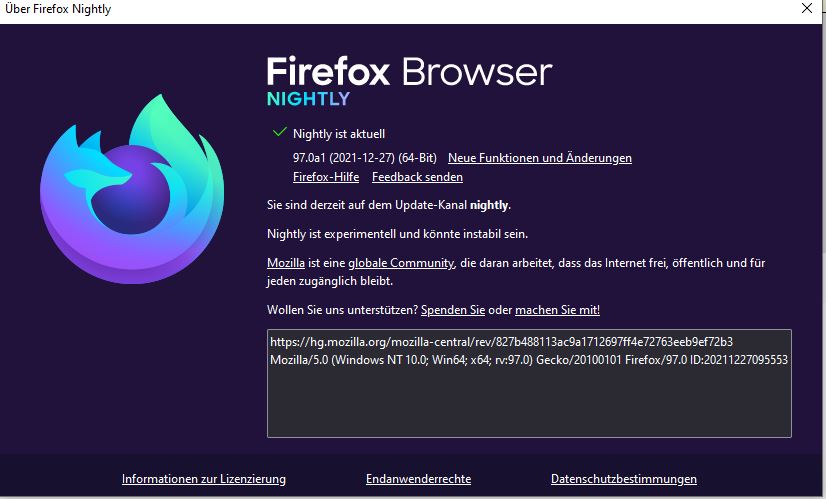This screenshot has width=826, height=499.
Task: Open Informationen zur Lizenzierung
Action: click(204, 479)
